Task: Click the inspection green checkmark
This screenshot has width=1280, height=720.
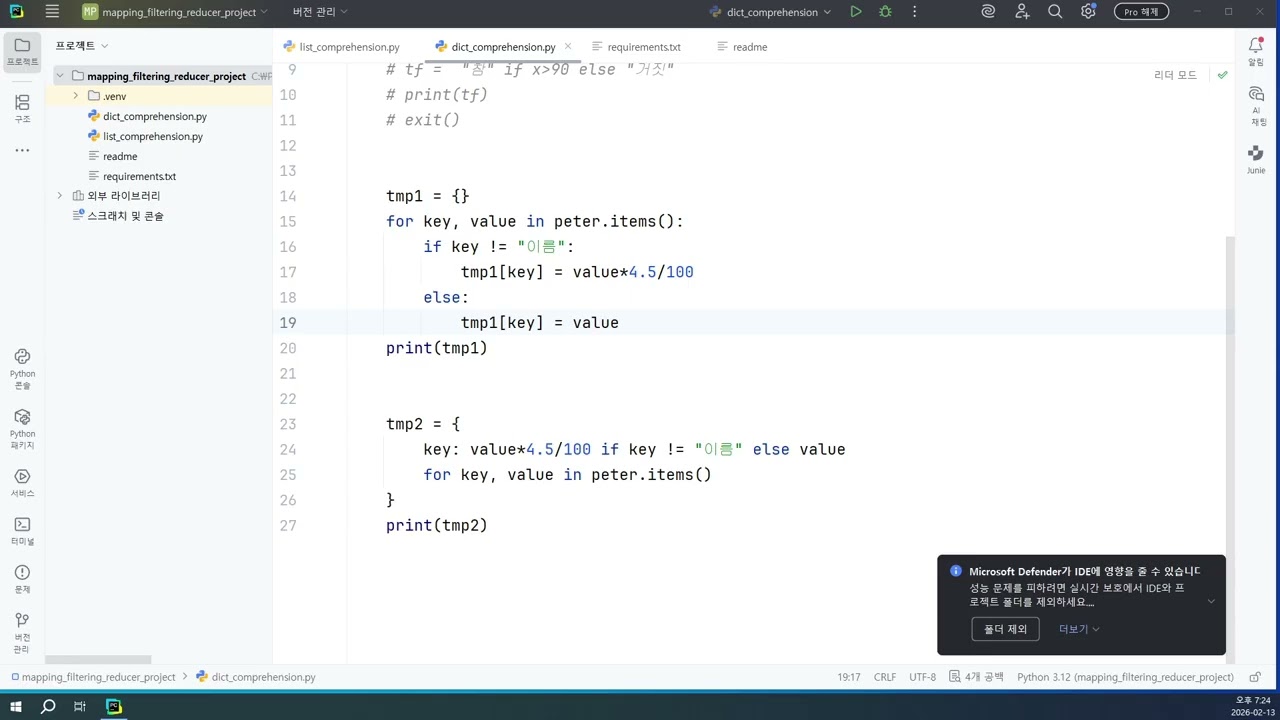Action: point(1222,75)
